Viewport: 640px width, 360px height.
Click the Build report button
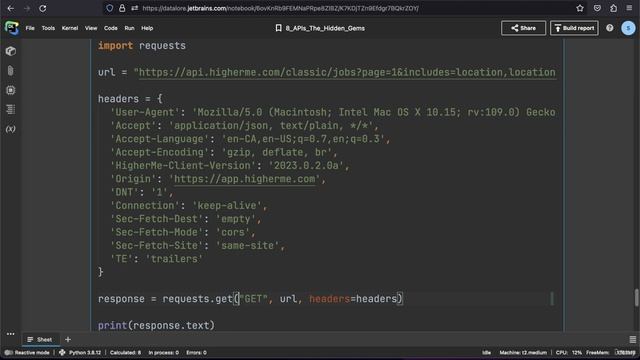click(x=574, y=28)
